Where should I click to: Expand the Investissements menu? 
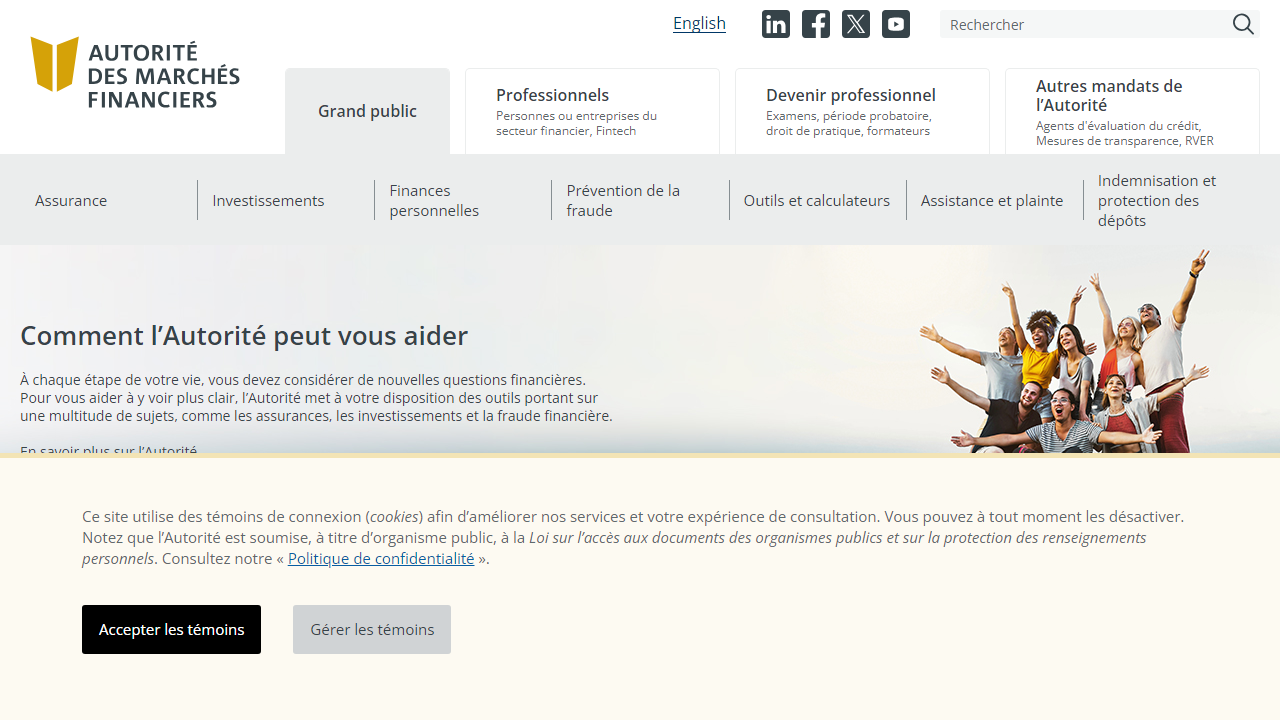268,200
